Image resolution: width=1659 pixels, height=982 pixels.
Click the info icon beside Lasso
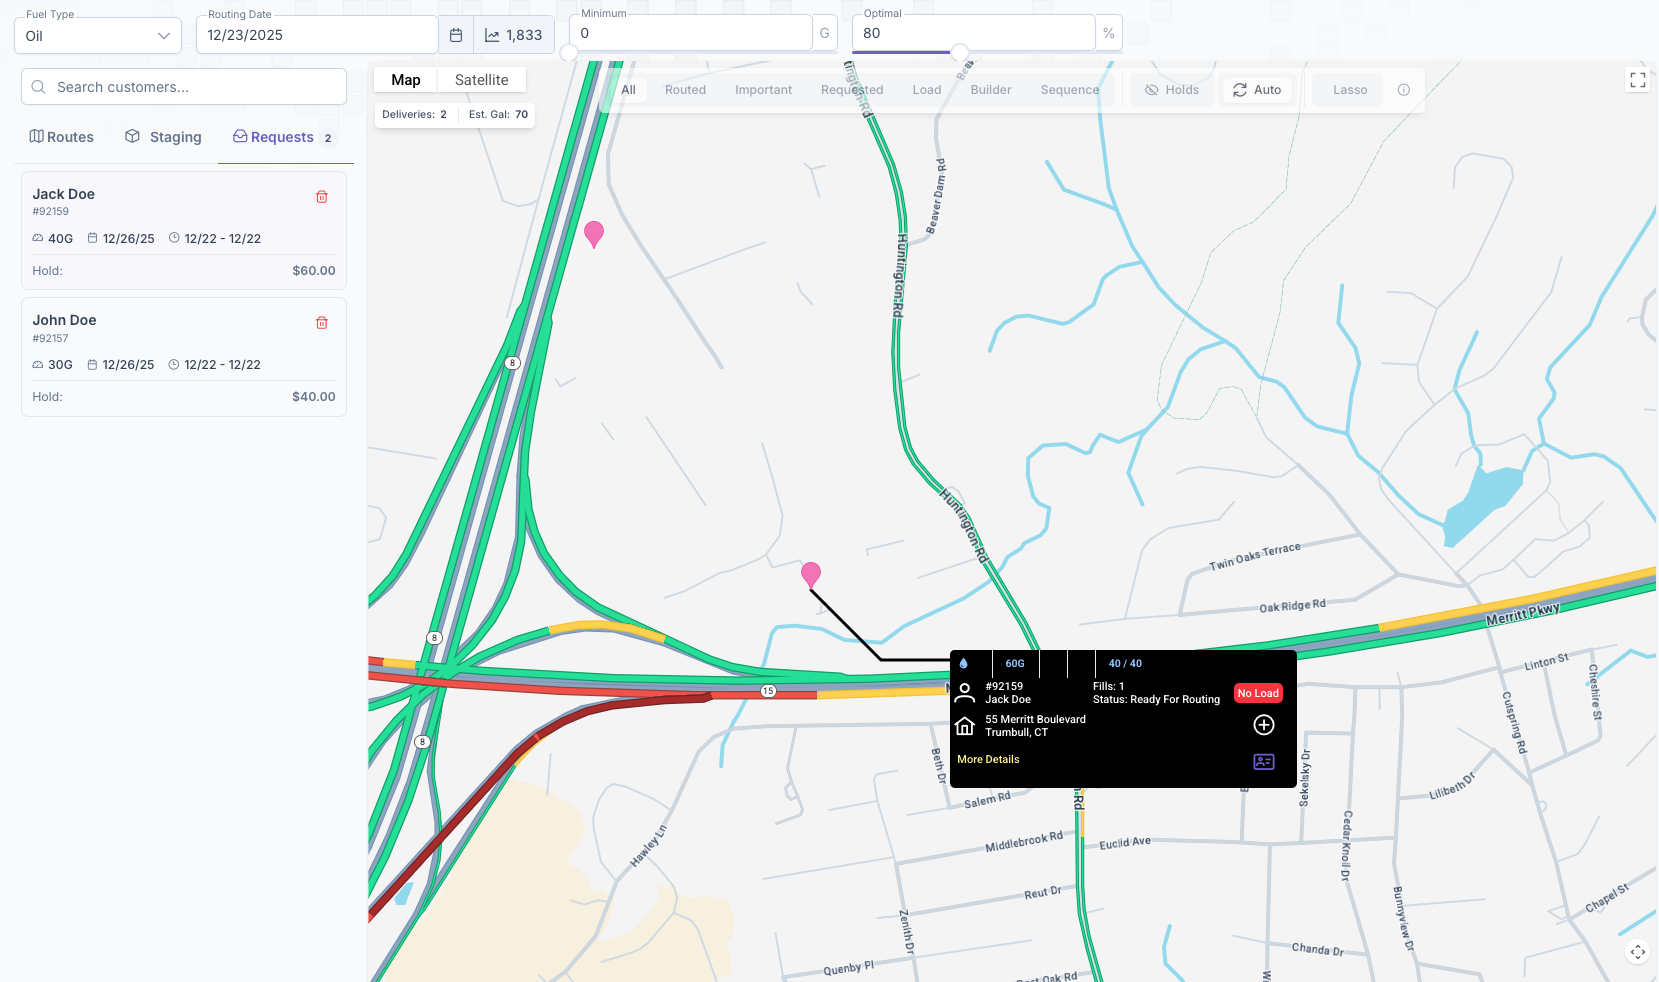[x=1403, y=90]
